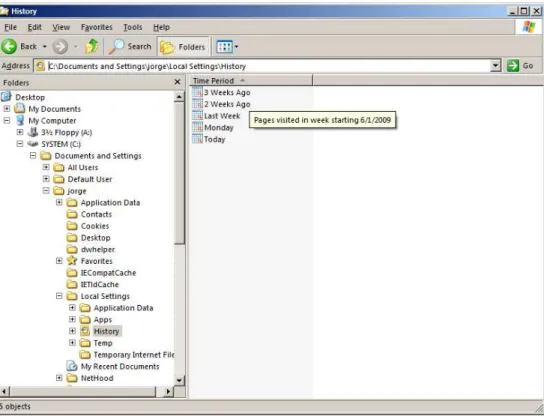Open the address bar dropdown arrow
Viewport: 544px width, 416px height.
[x=496, y=66]
